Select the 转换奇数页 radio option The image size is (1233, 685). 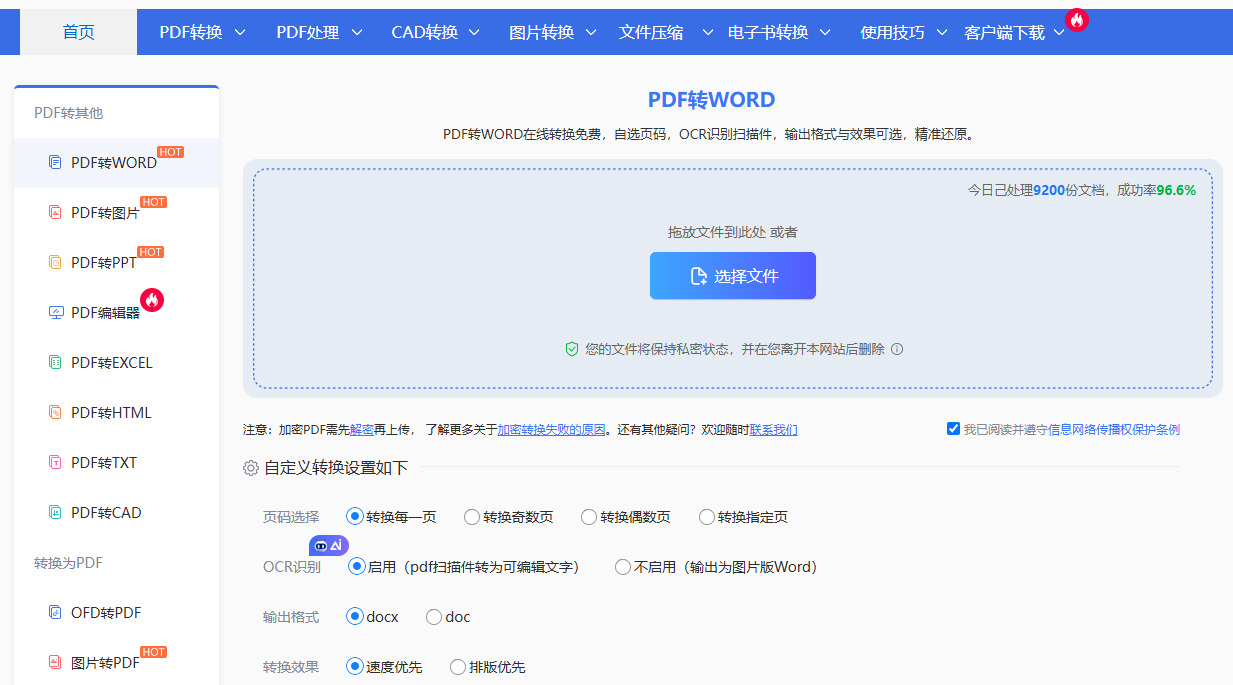472,517
